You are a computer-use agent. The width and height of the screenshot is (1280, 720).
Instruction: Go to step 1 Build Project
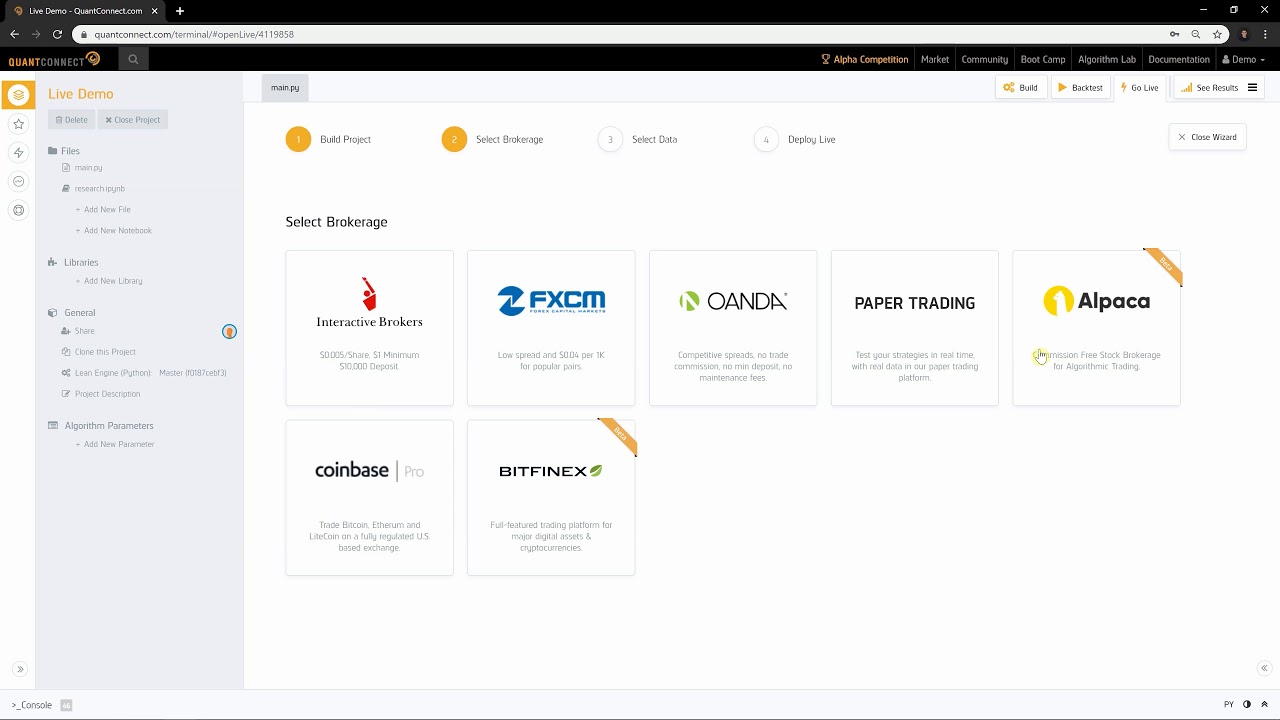coord(328,139)
